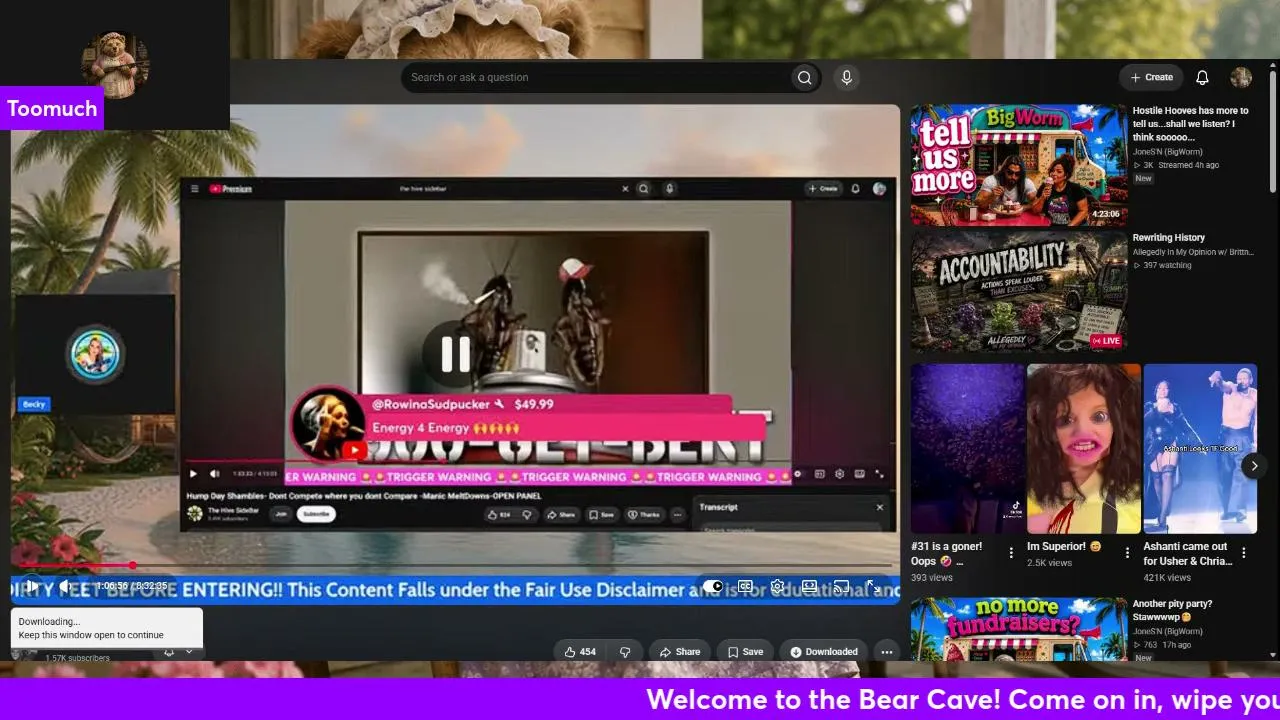Open the embedded window's notifications bell

[x=856, y=189]
